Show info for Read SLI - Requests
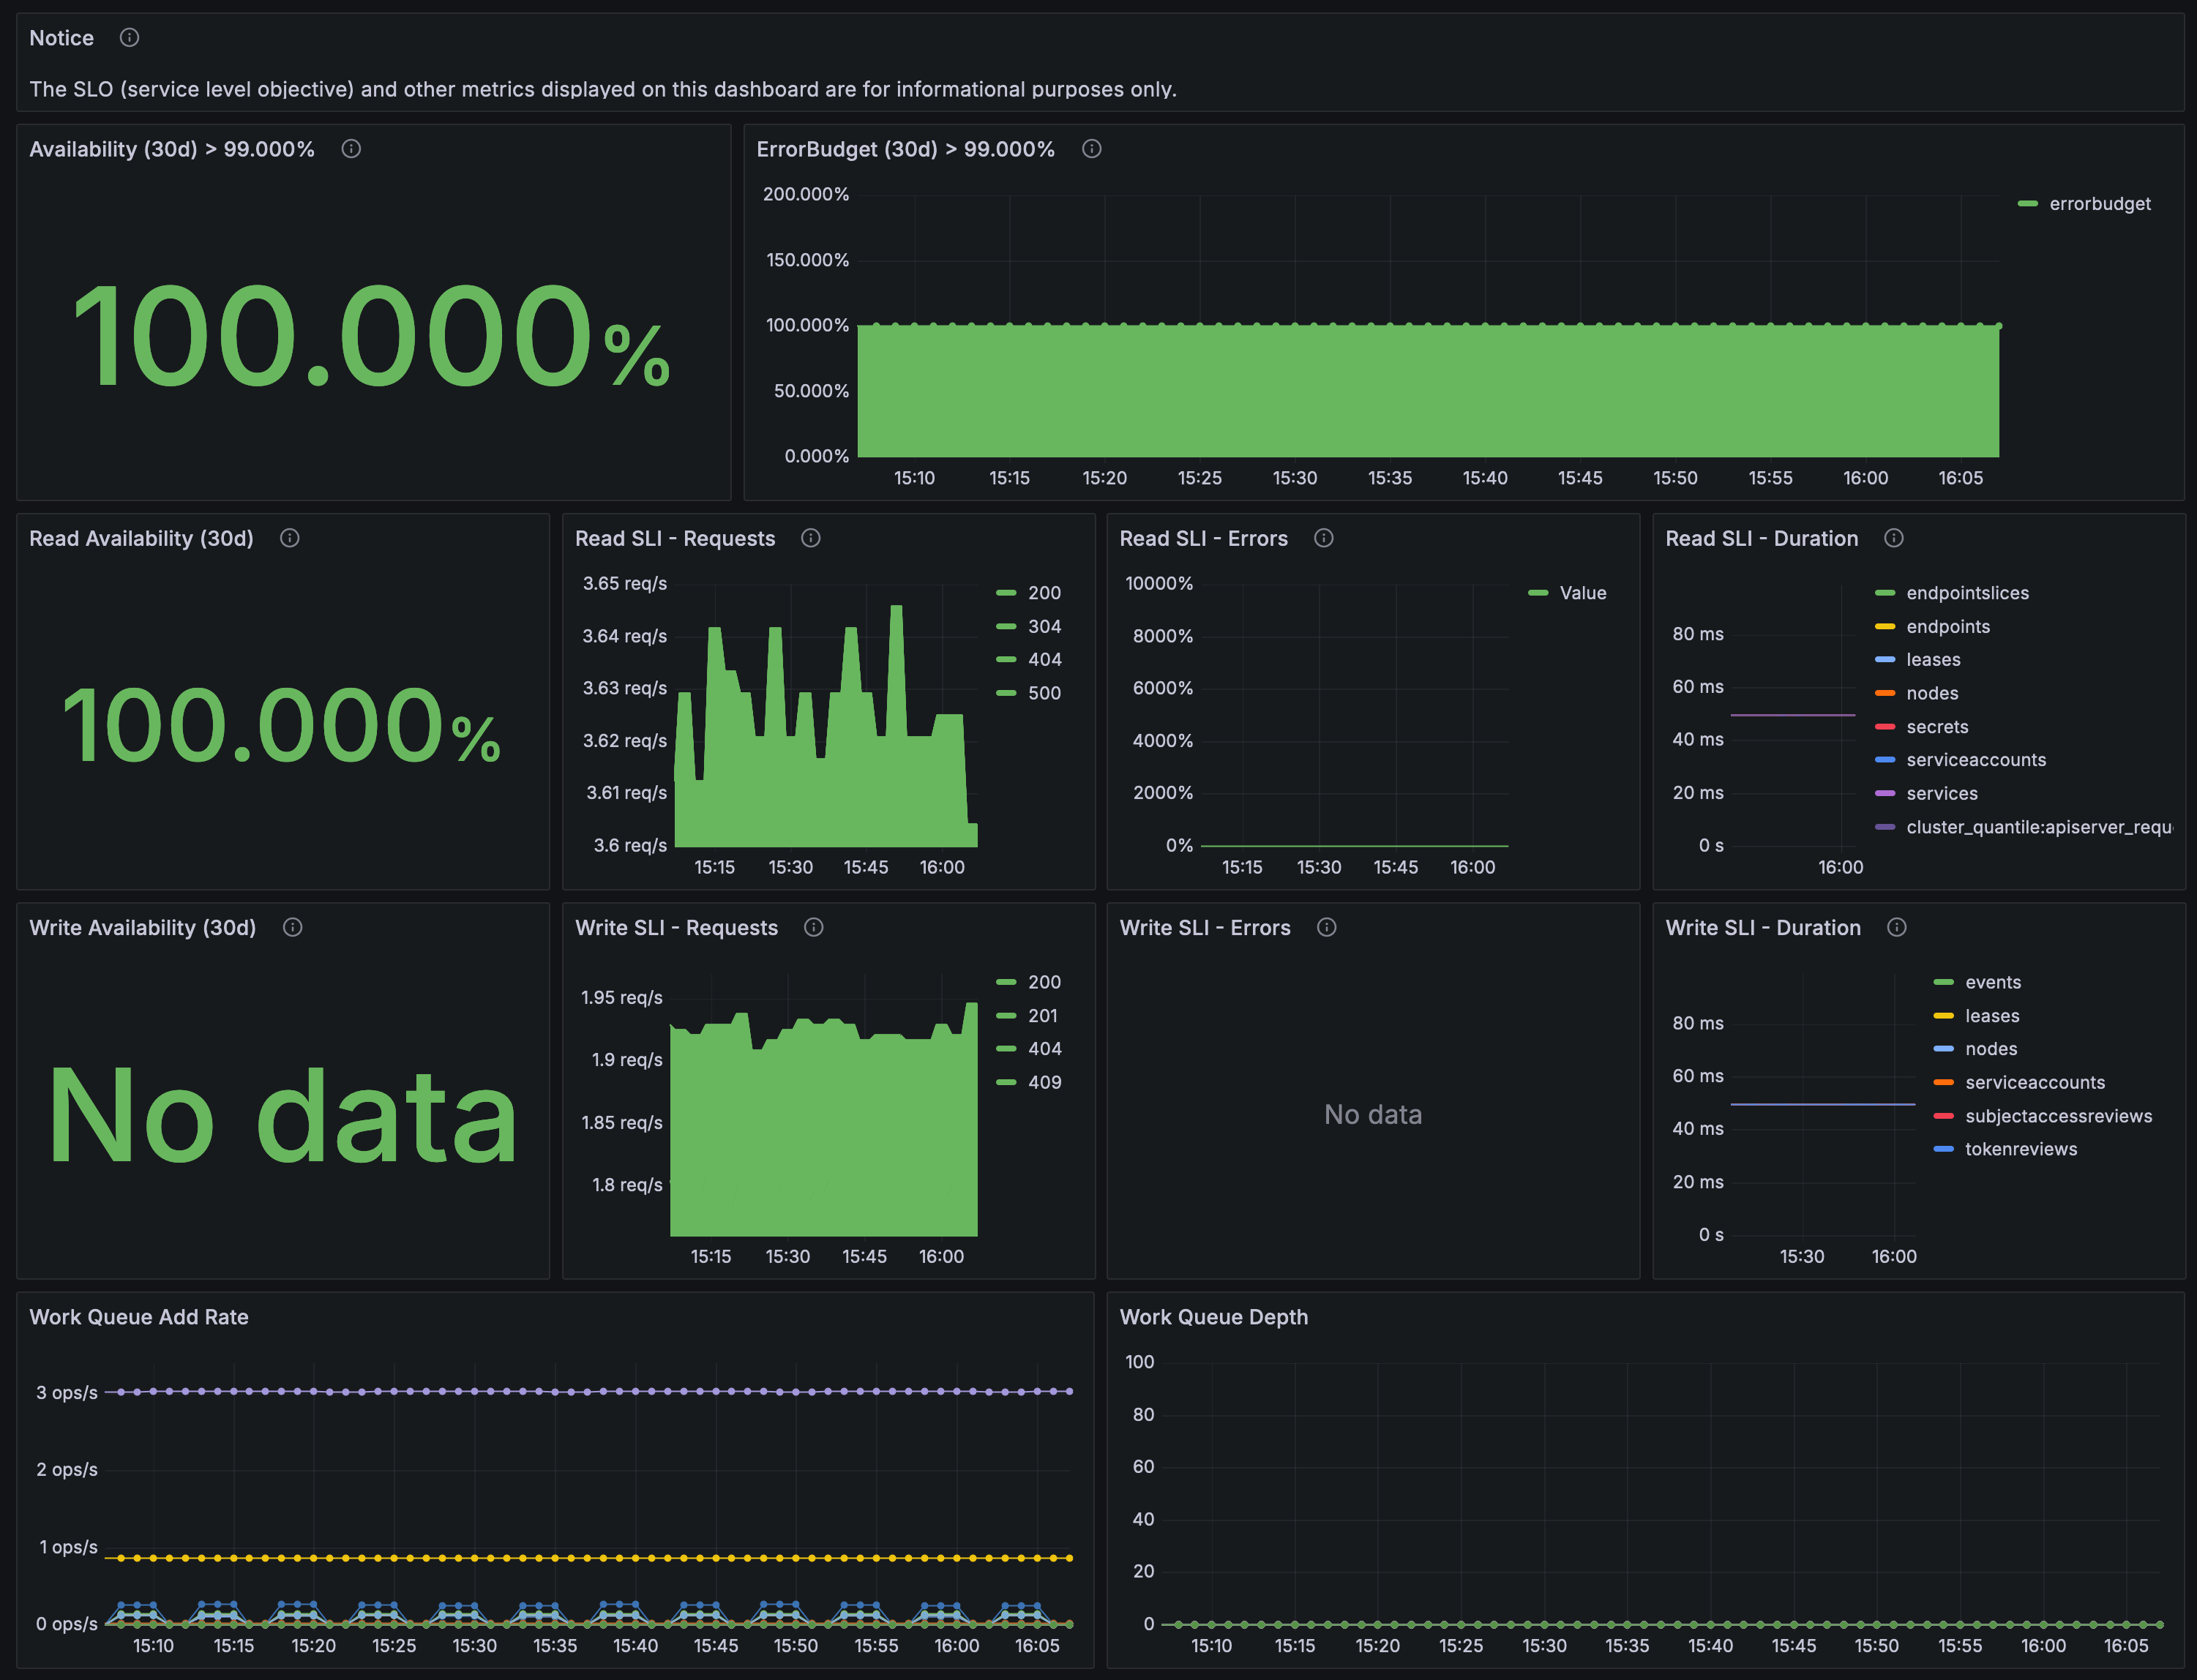 tap(811, 538)
